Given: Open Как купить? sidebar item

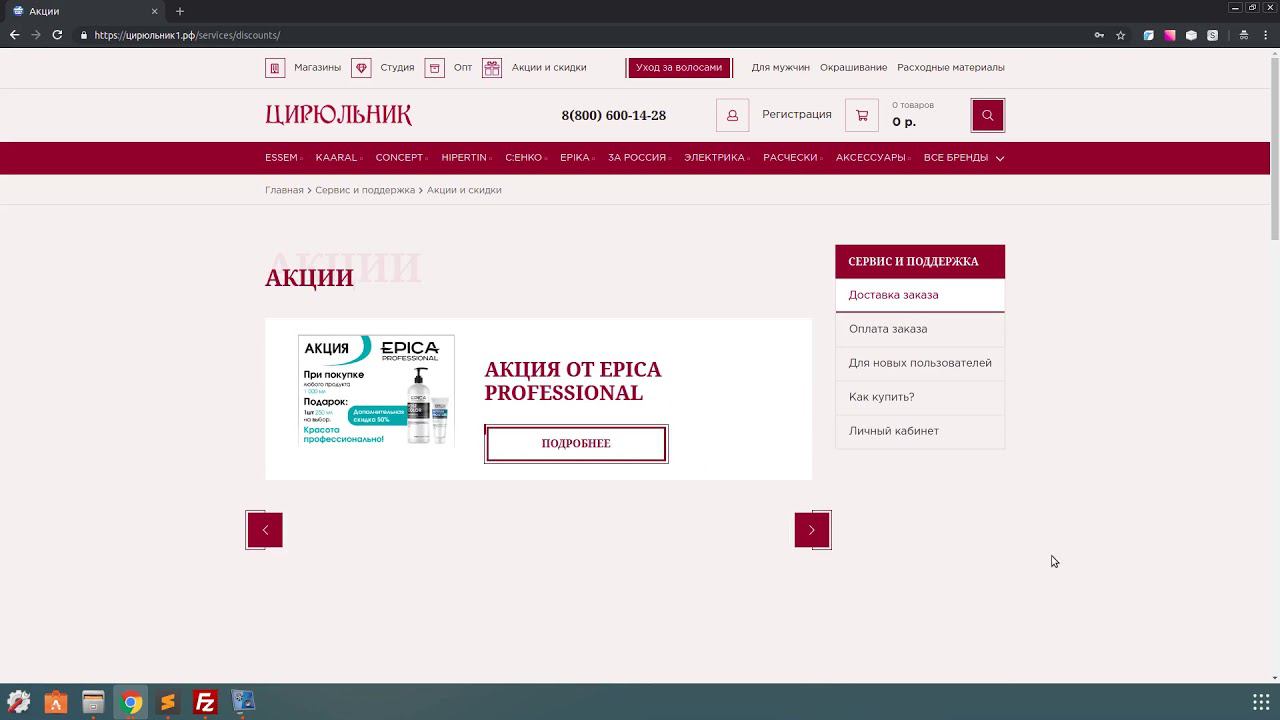Looking at the screenshot, I should click(x=920, y=397).
